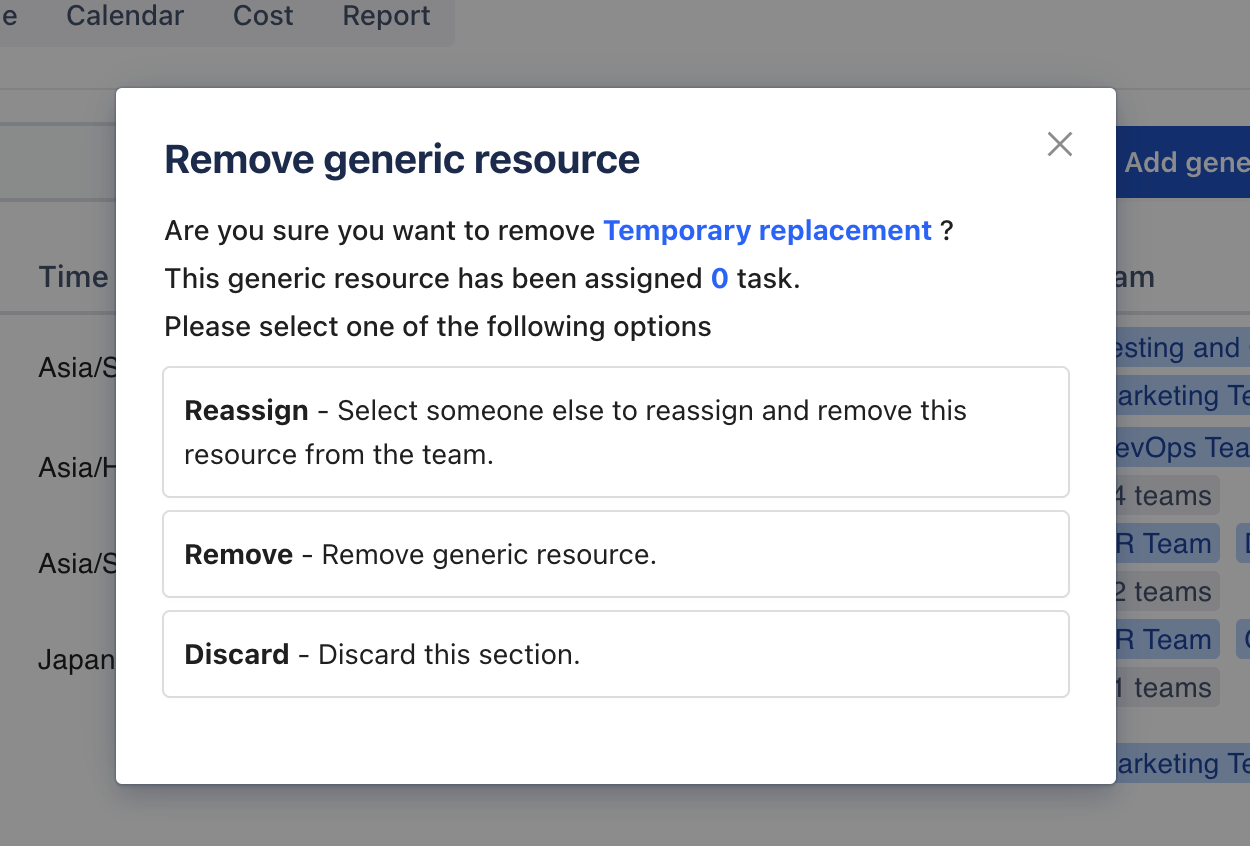
Task: Select the DevOps Team tag
Action: (1183, 447)
